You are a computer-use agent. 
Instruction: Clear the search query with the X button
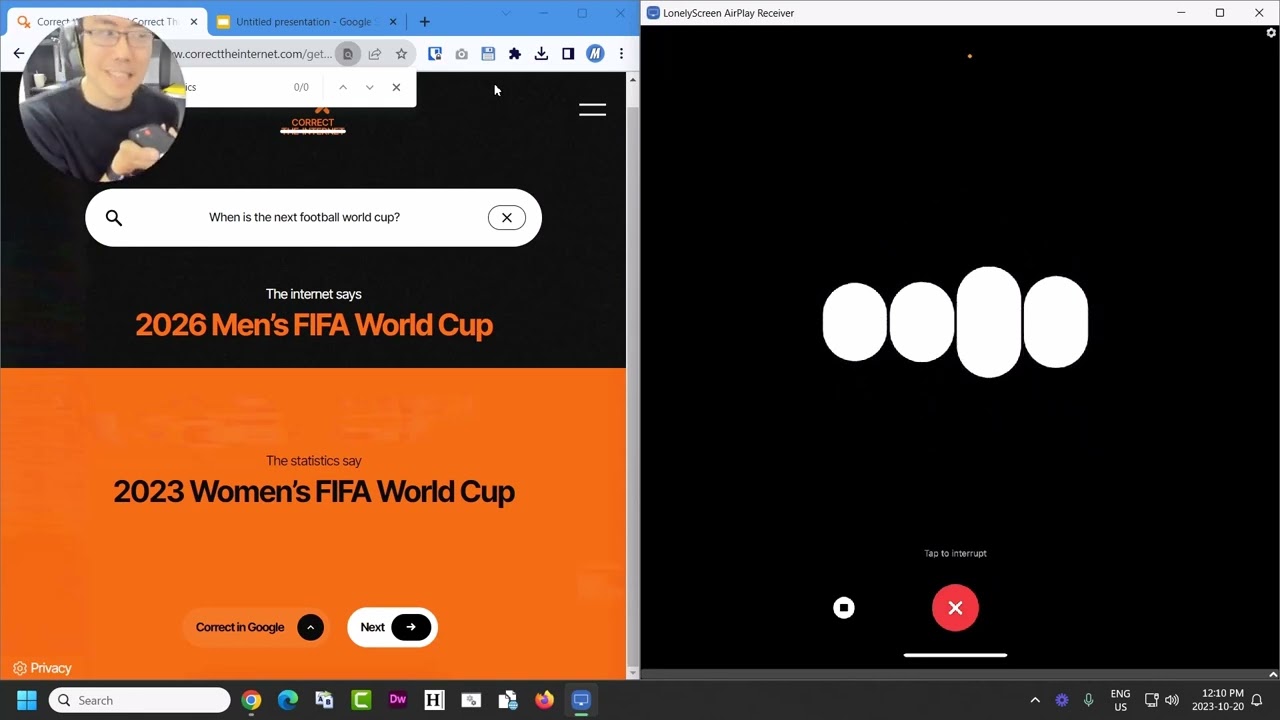point(507,218)
